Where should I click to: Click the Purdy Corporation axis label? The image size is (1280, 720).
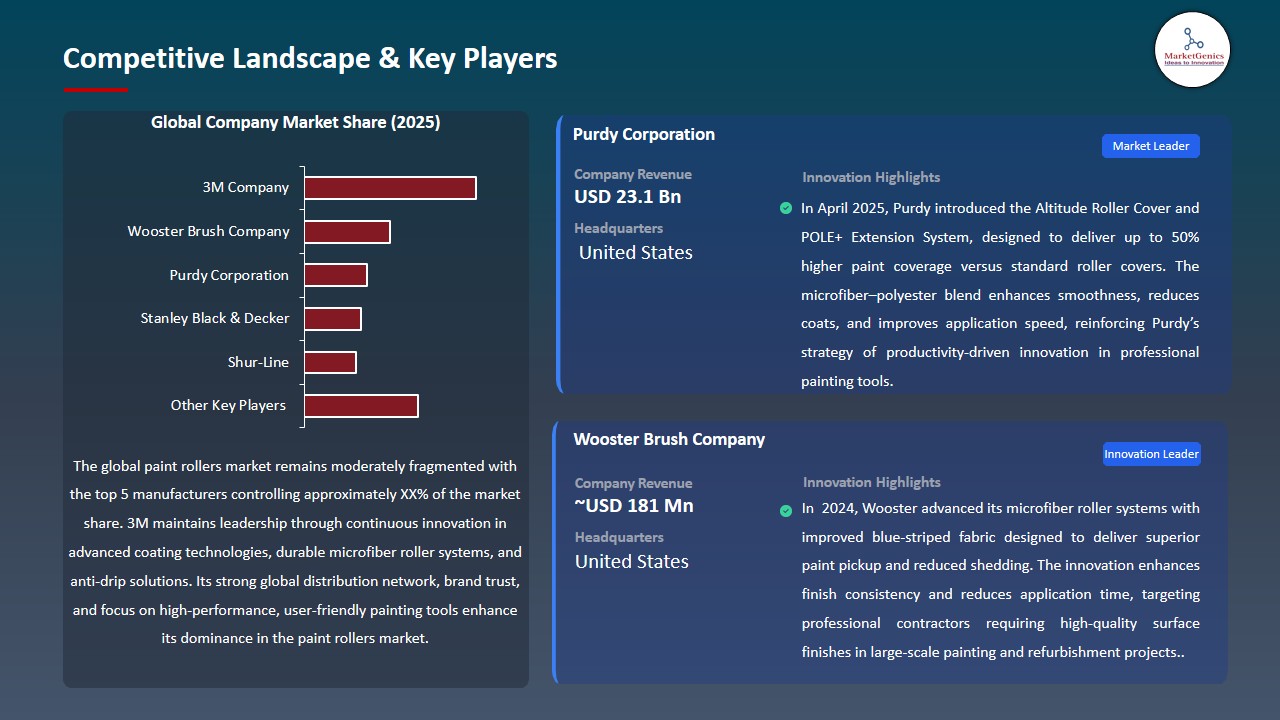(x=229, y=275)
